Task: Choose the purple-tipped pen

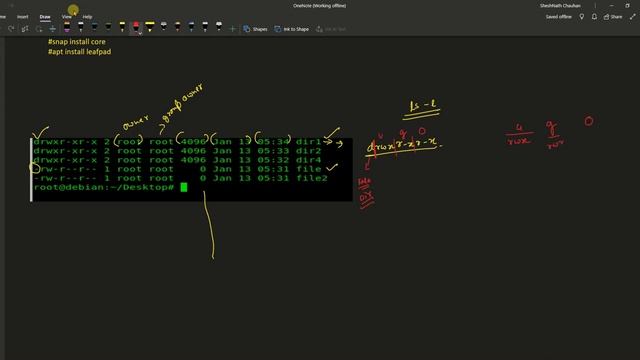Action: (x=67, y=27)
